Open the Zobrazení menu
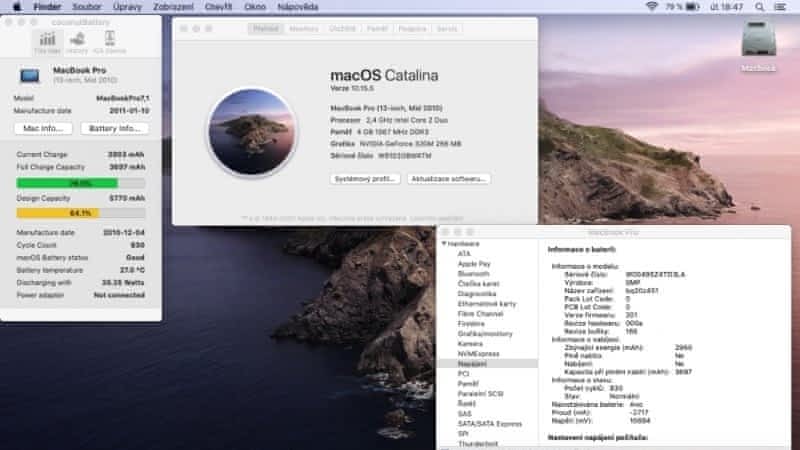This screenshot has width=800, height=450. click(173, 7)
